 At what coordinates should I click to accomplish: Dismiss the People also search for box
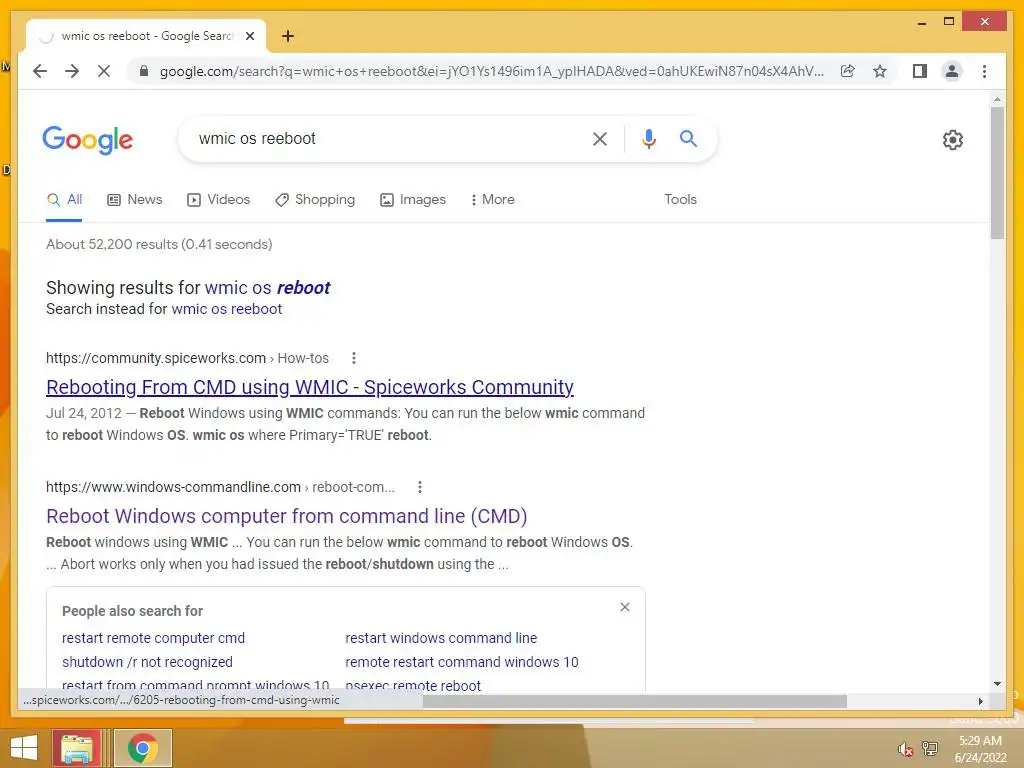(x=625, y=607)
